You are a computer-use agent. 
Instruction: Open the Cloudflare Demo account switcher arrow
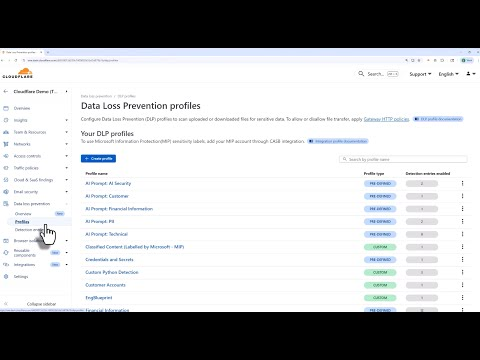click(66, 91)
